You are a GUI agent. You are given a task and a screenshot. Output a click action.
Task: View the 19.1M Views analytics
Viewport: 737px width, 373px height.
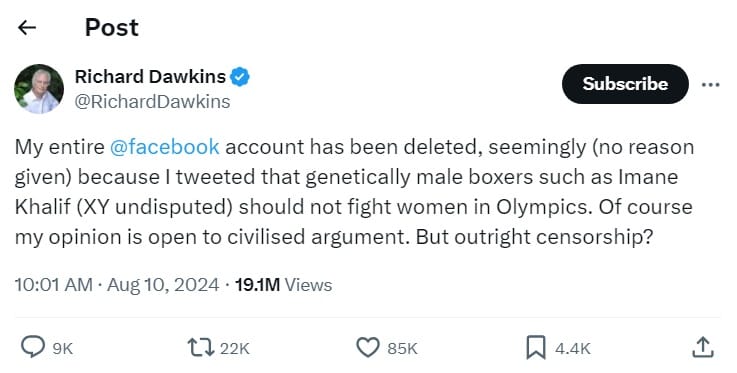(x=283, y=285)
